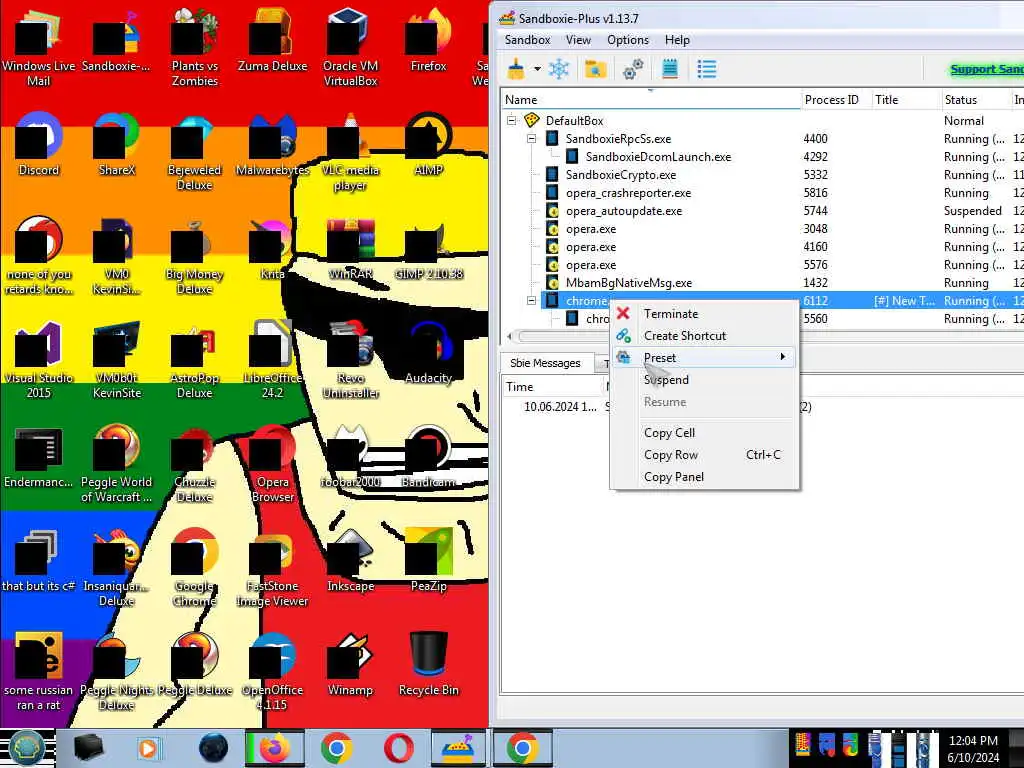This screenshot has width=1024, height=768.
Task: Sort by the Process ID column header
Action: 835,99
